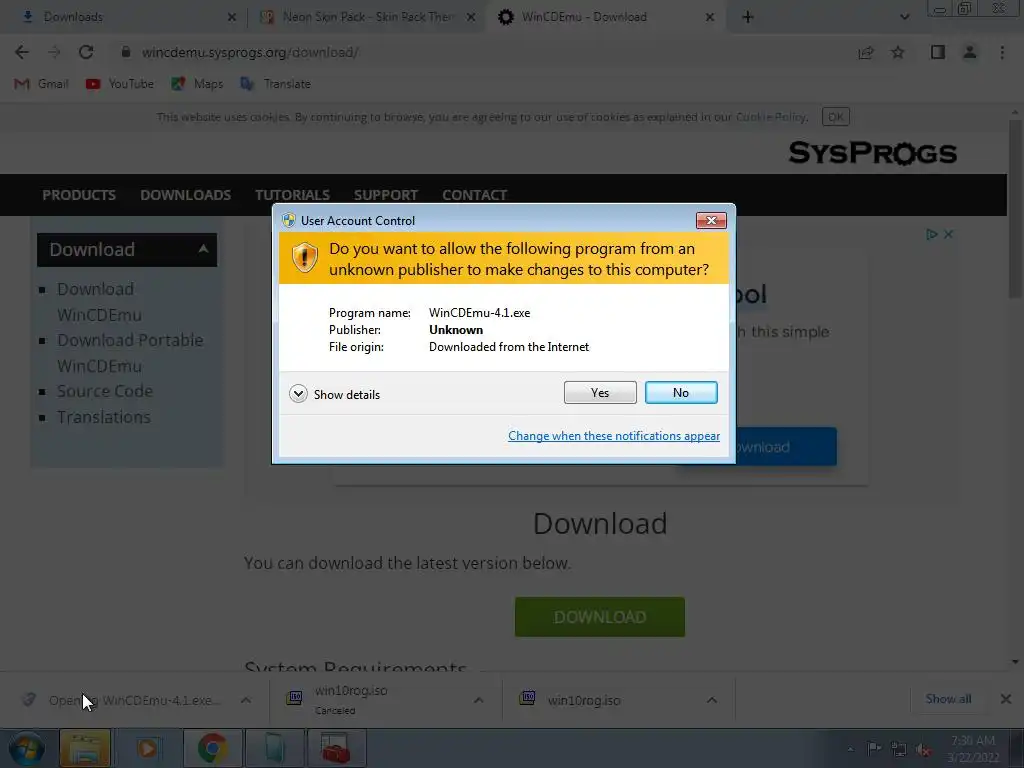
Task: Open options for canceled win10rog.iso
Action: [479, 700]
